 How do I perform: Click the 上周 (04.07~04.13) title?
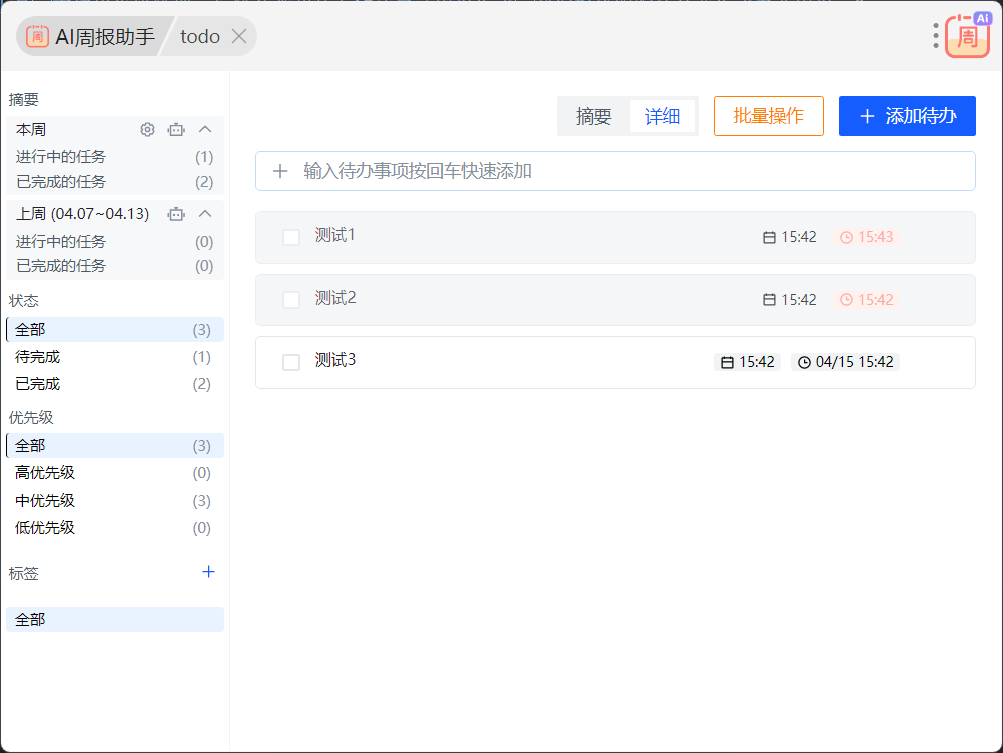[83, 214]
